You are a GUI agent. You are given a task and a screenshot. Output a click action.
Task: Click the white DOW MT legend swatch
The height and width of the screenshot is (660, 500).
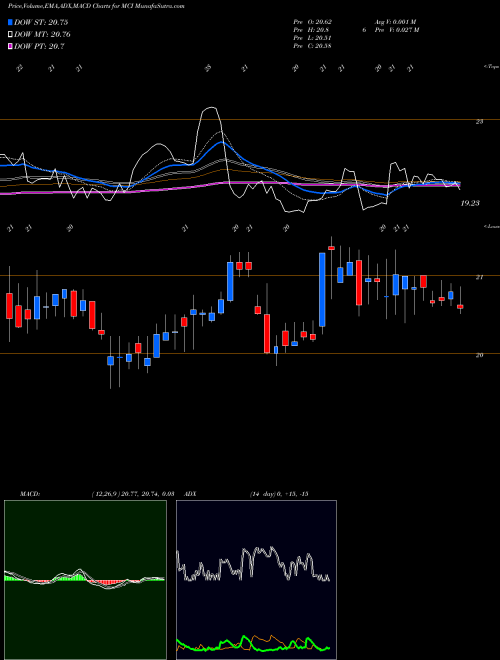pos(10,34)
